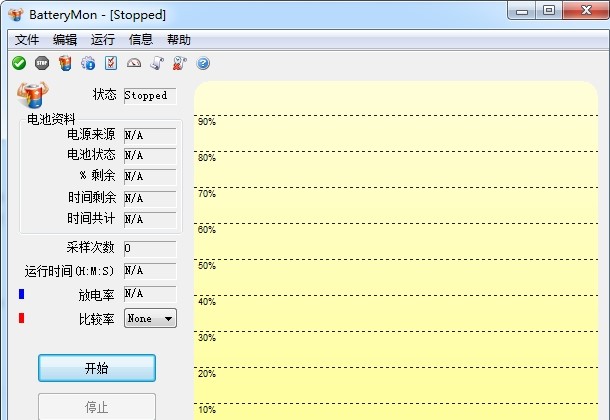Click the 时间共计 N/A field

coord(150,219)
